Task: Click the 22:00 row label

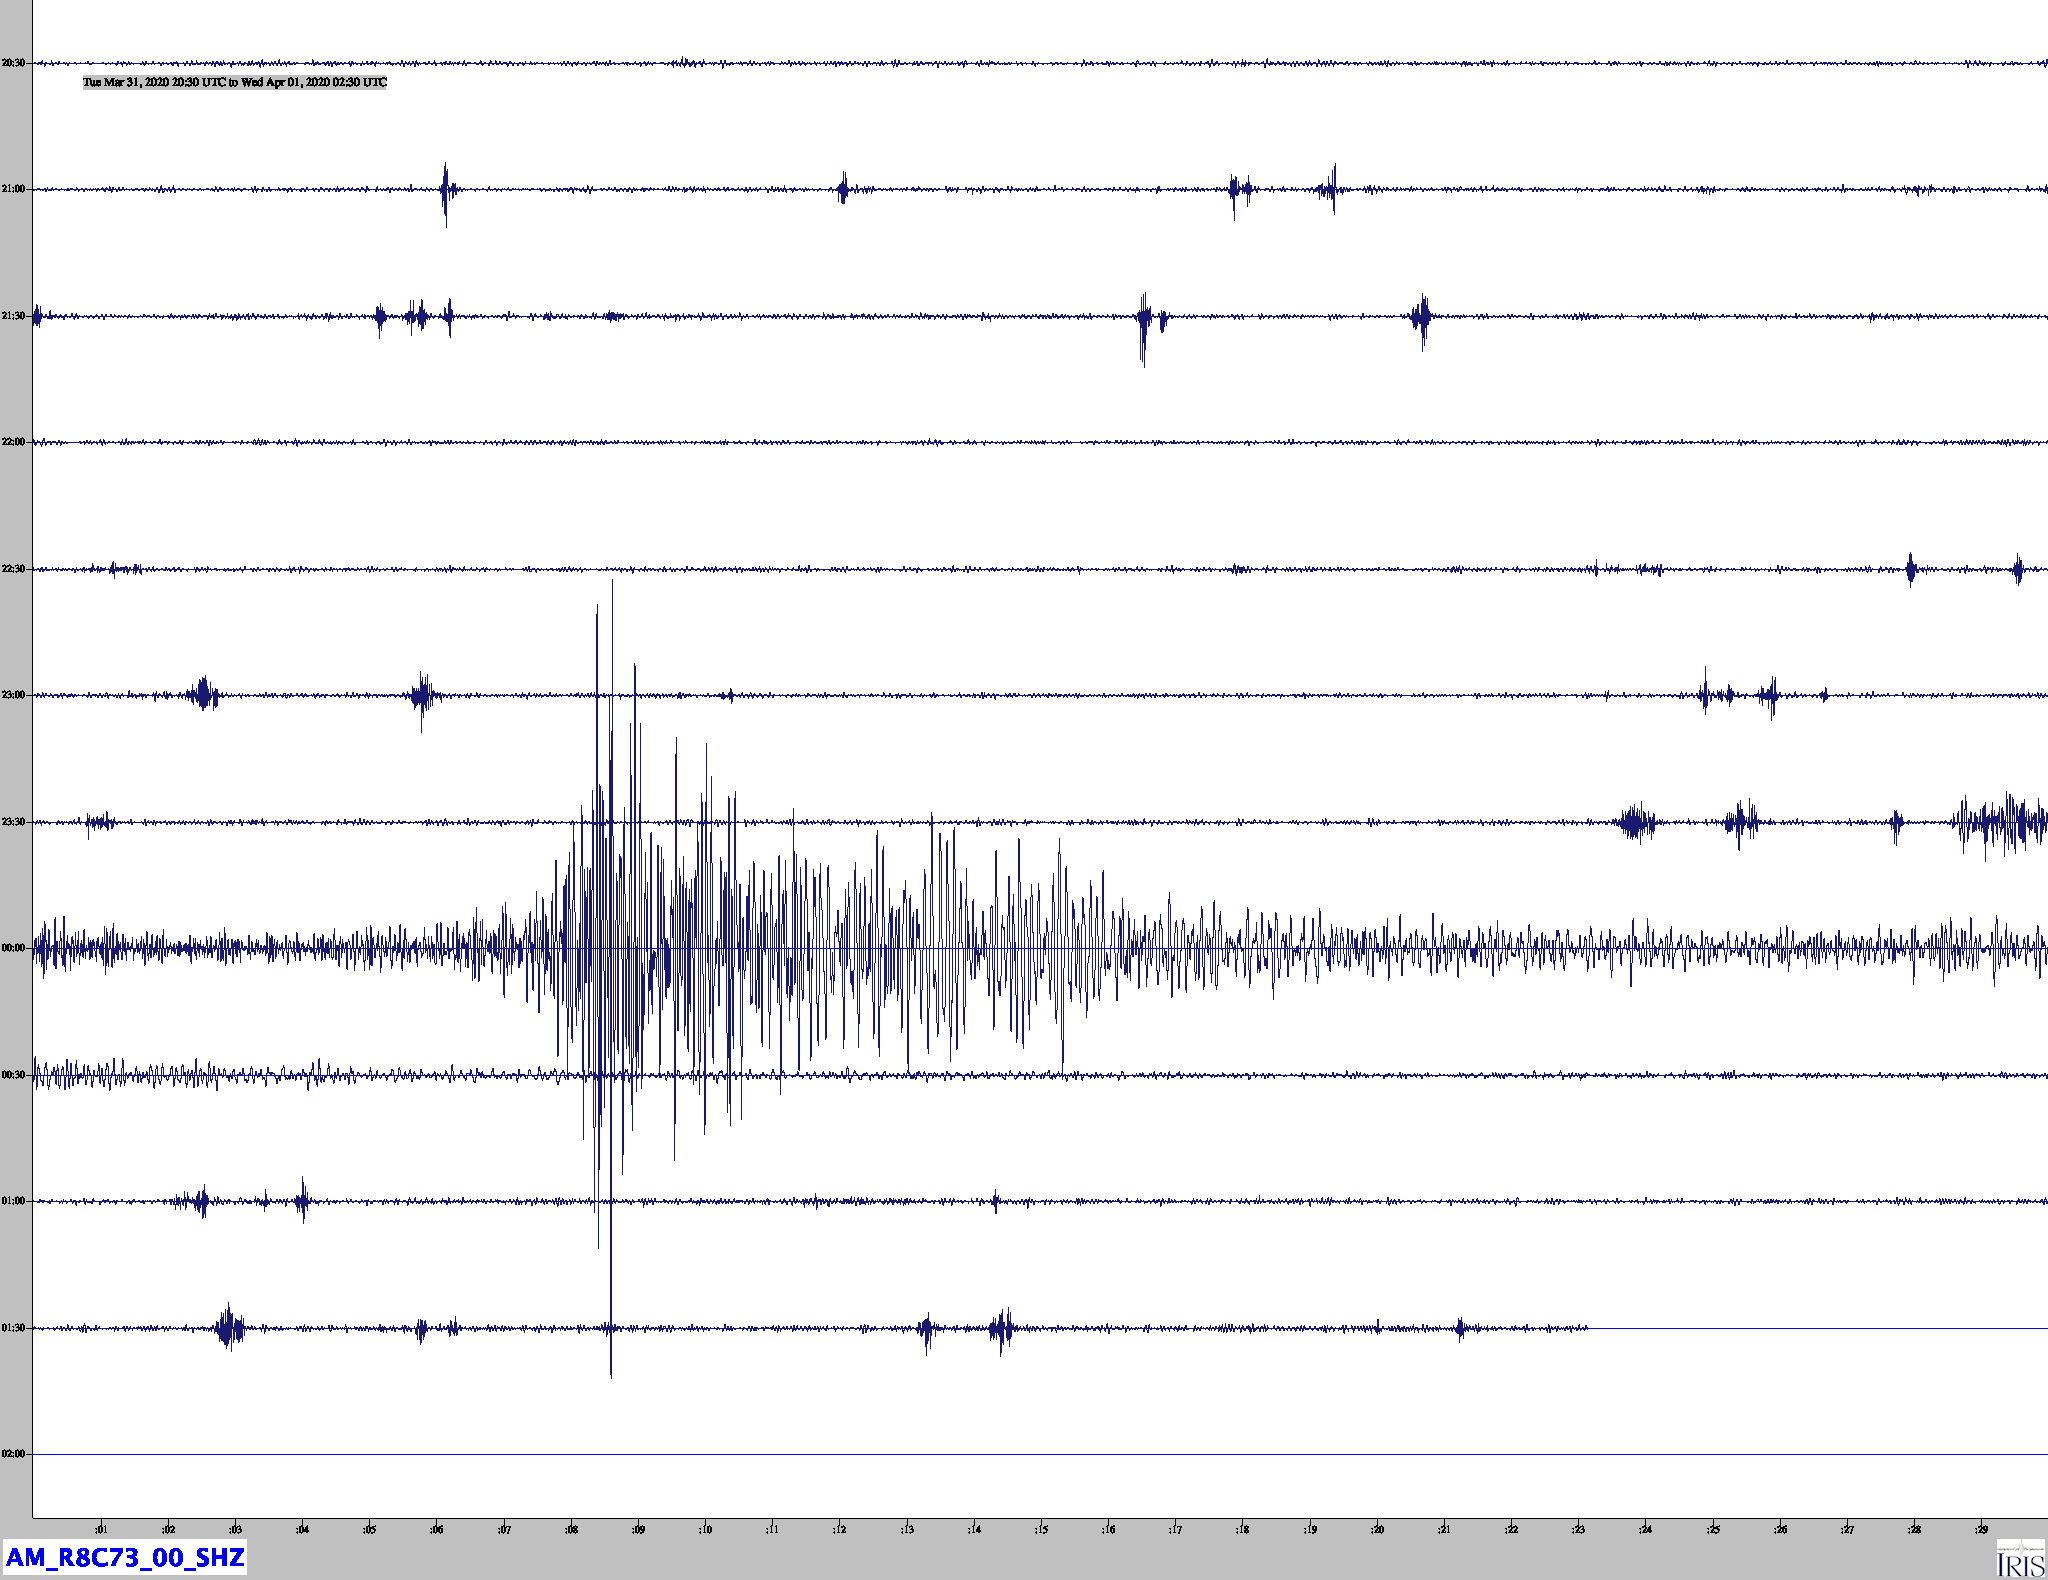Action: (13, 442)
